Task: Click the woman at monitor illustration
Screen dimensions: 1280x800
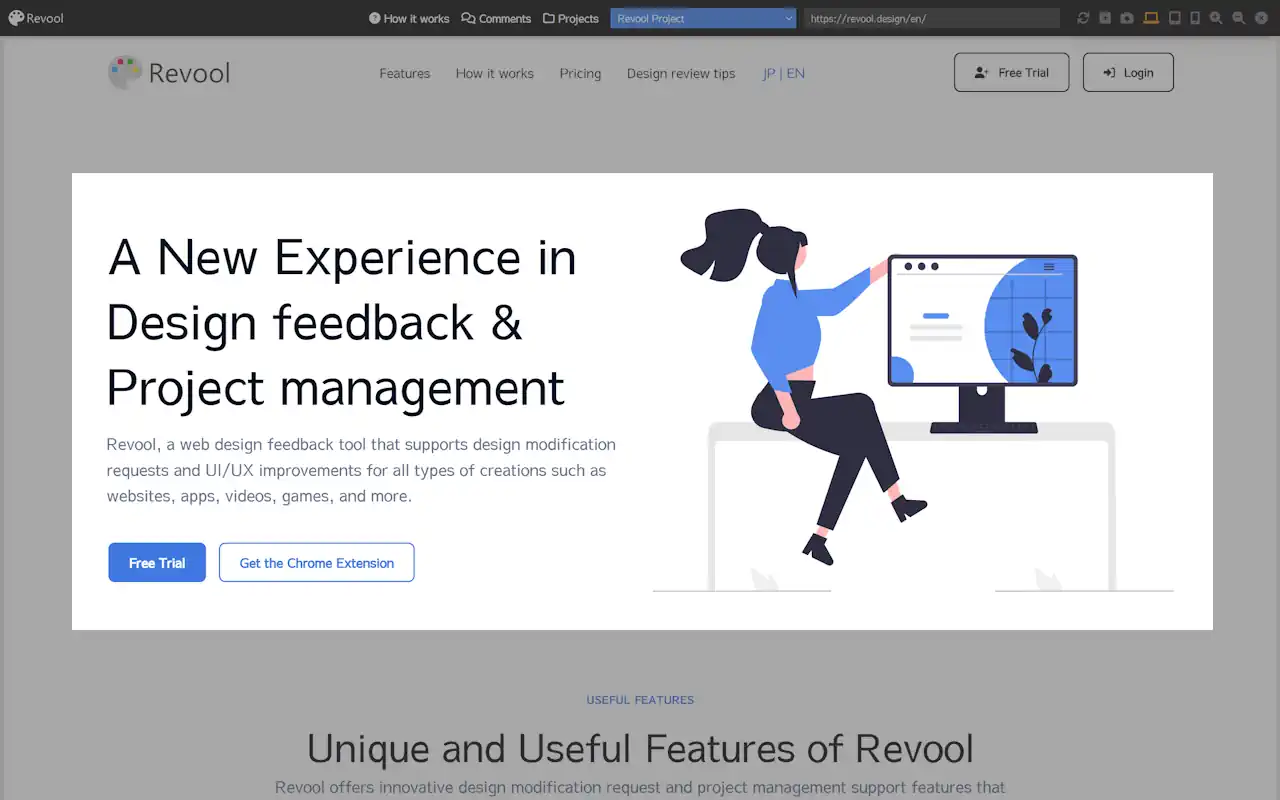Action: (x=913, y=400)
